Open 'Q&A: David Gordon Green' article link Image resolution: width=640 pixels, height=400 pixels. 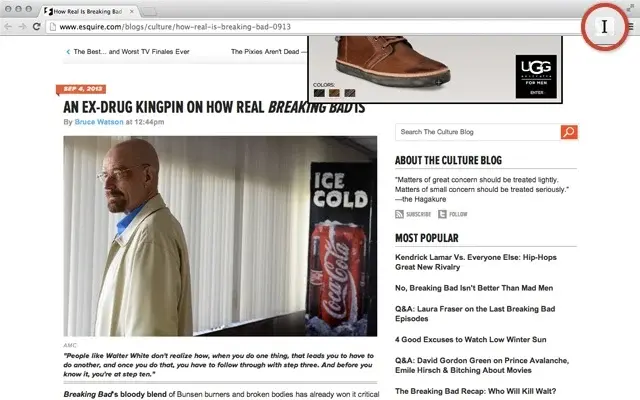[x=482, y=365]
